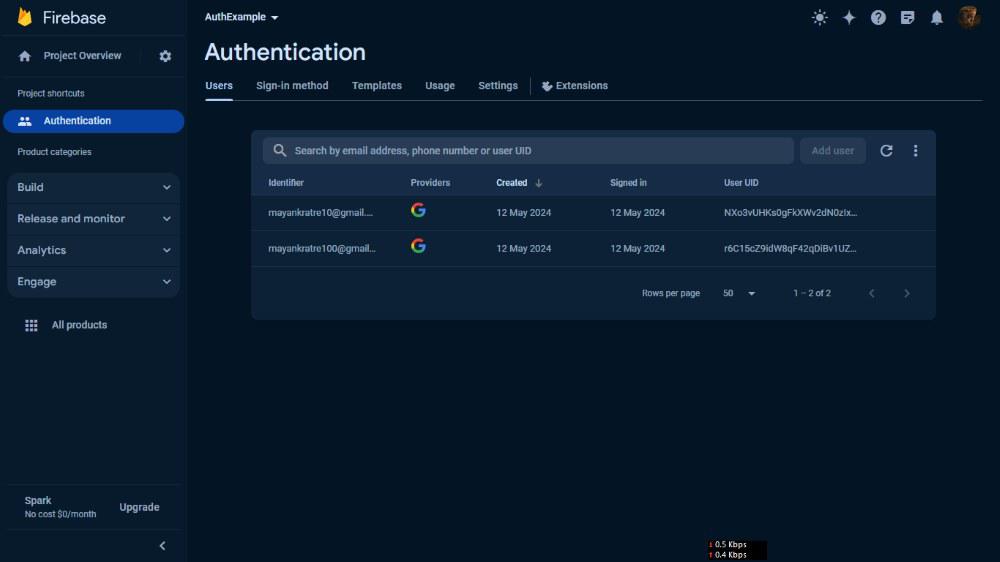
Task: Click the Authentication people icon
Action: point(25,121)
